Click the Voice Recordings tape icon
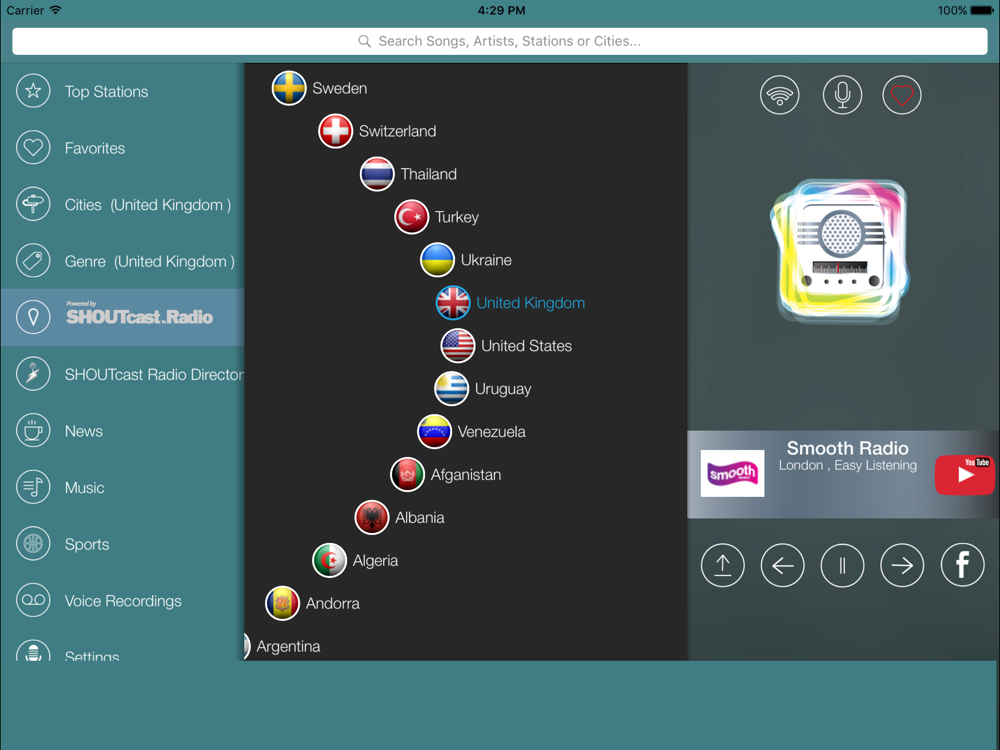This screenshot has width=1000, height=750. pyautogui.click(x=33, y=601)
